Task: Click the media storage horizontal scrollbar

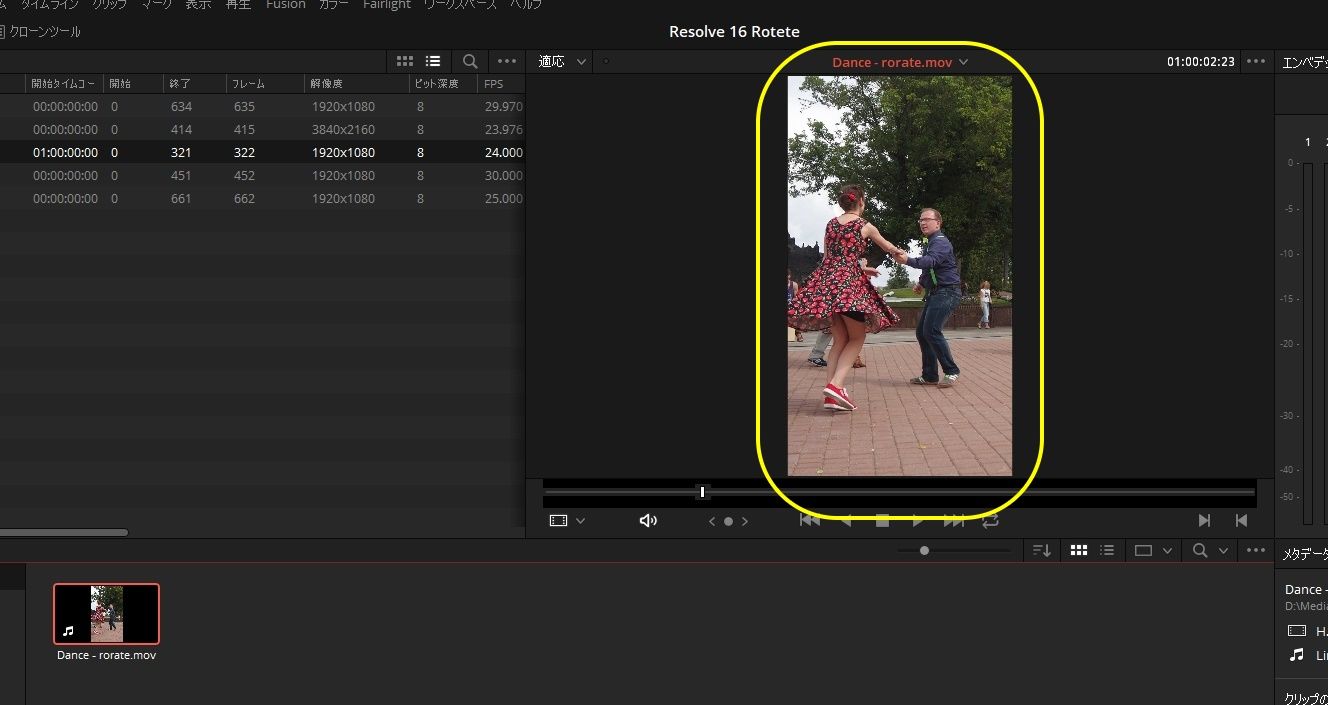Action: (x=64, y=532)
